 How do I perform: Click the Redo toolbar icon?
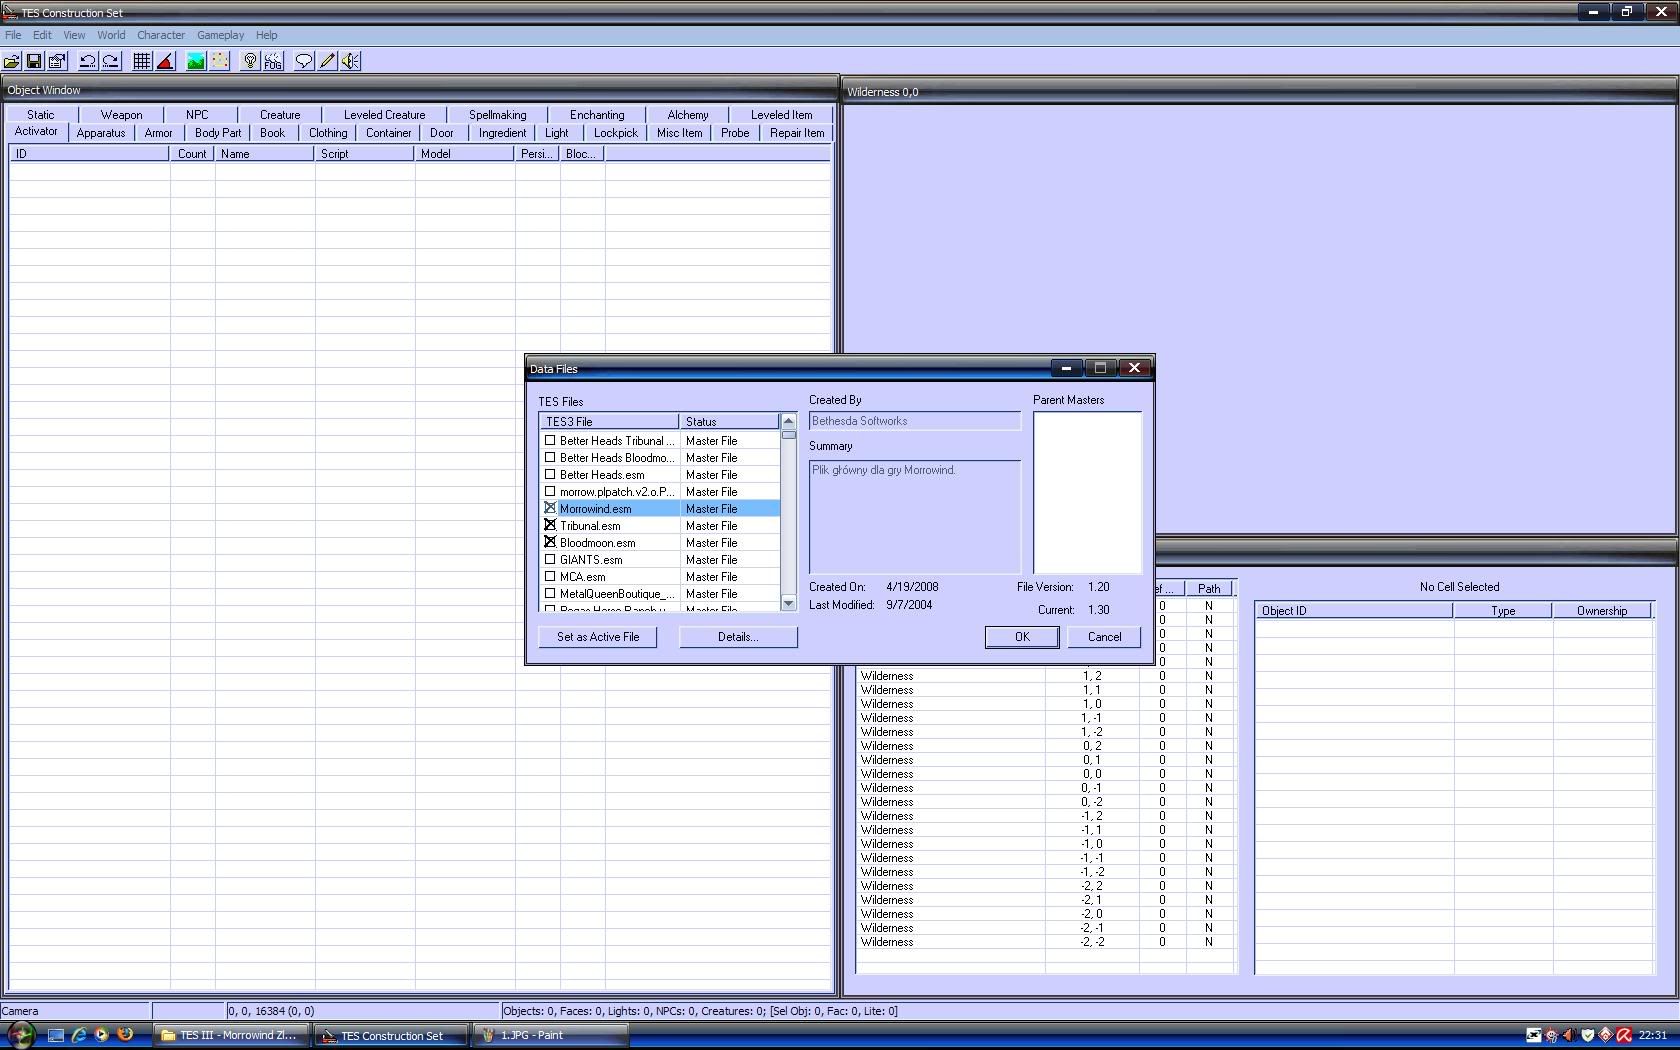tap(111, 61)
